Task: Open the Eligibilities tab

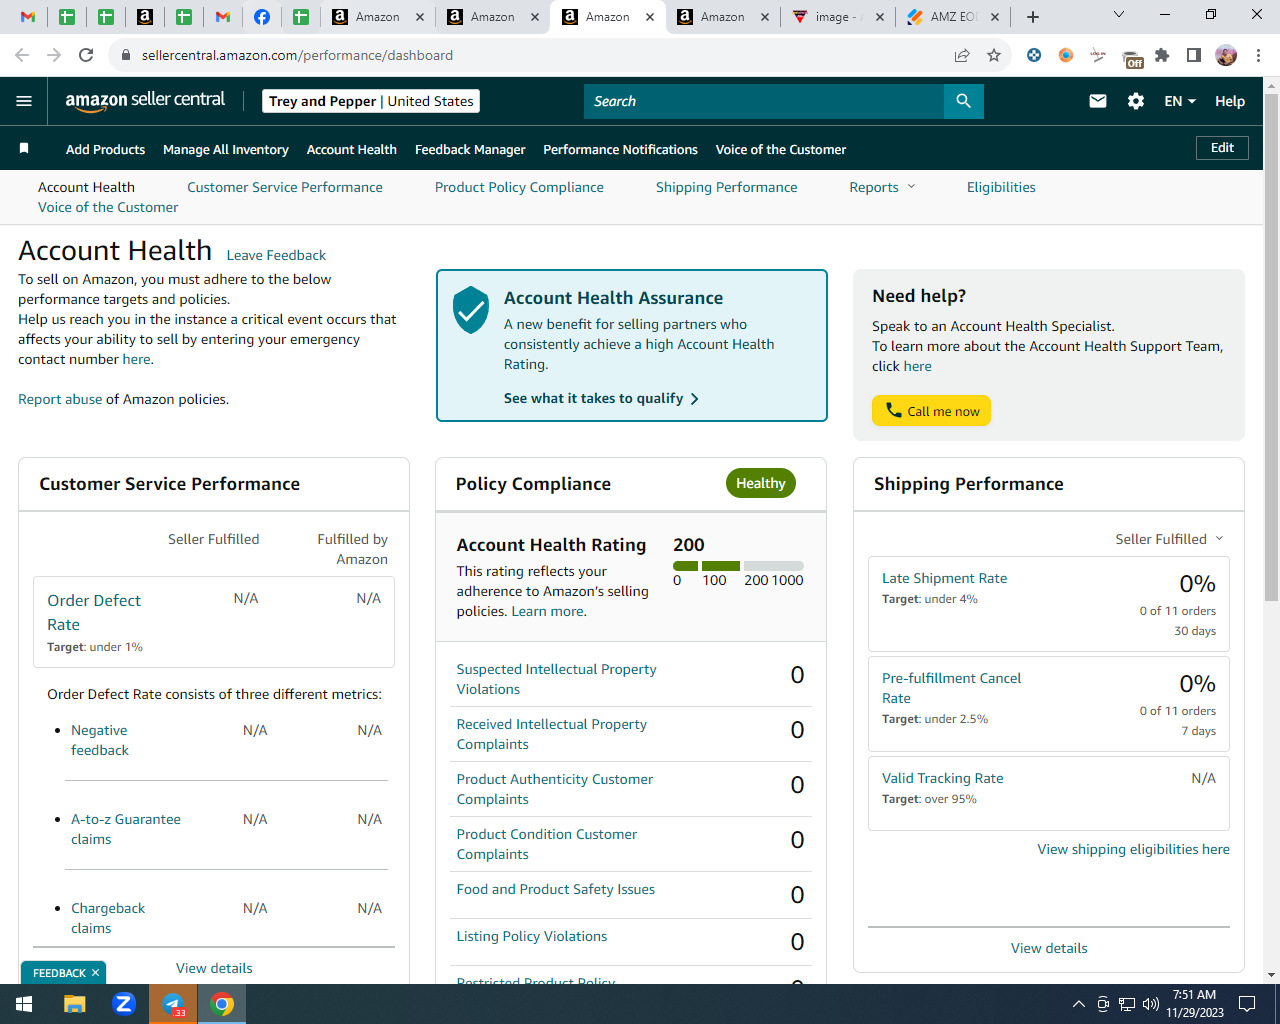Action: (x=1001, y=187)
